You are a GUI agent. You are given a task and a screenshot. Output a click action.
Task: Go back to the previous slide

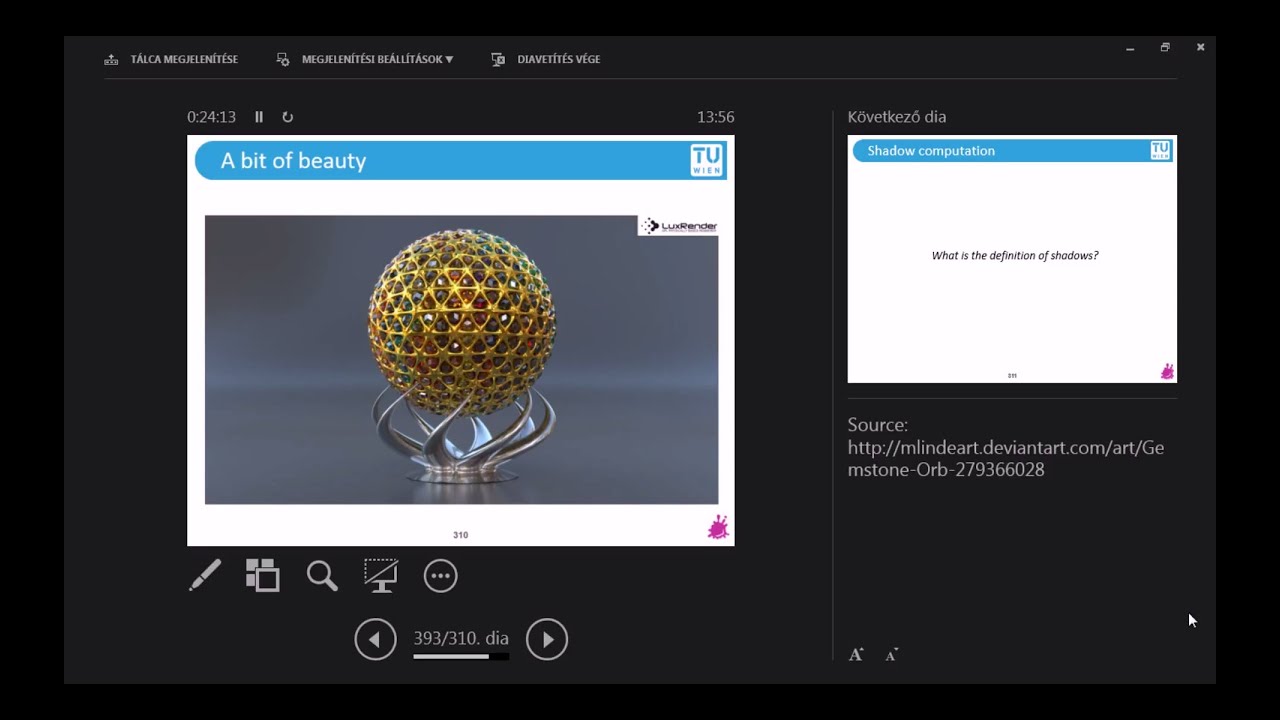(376, 639)
